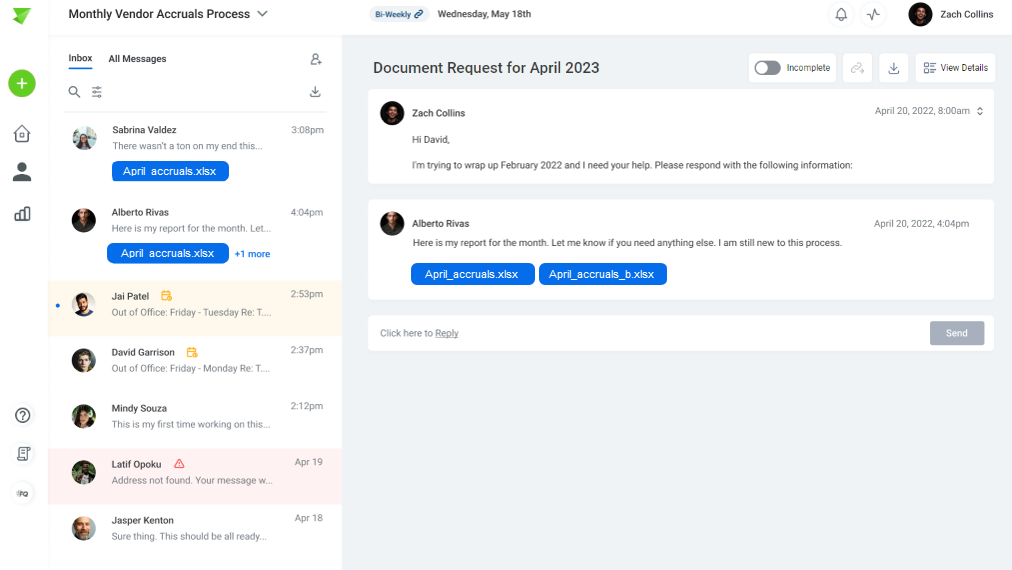Click the inbox search magnifier icon
This screenshot has height=570, width=1012.
74,92
